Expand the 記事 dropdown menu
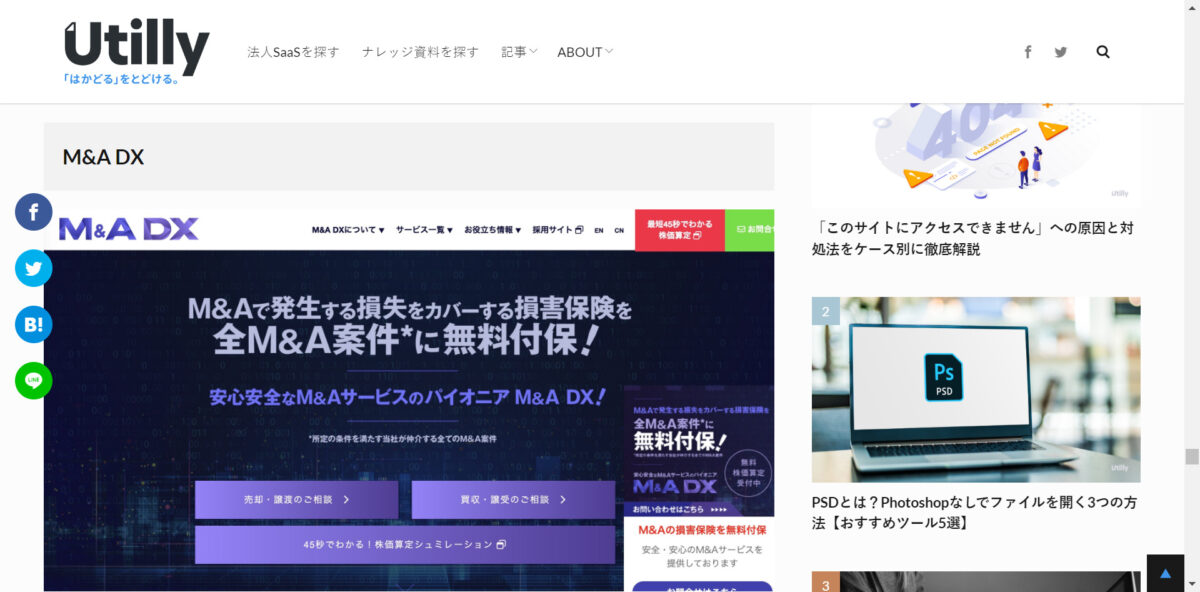Image resolution: width=1200 pixels, height=592 pixels. [x=519, y=52]
